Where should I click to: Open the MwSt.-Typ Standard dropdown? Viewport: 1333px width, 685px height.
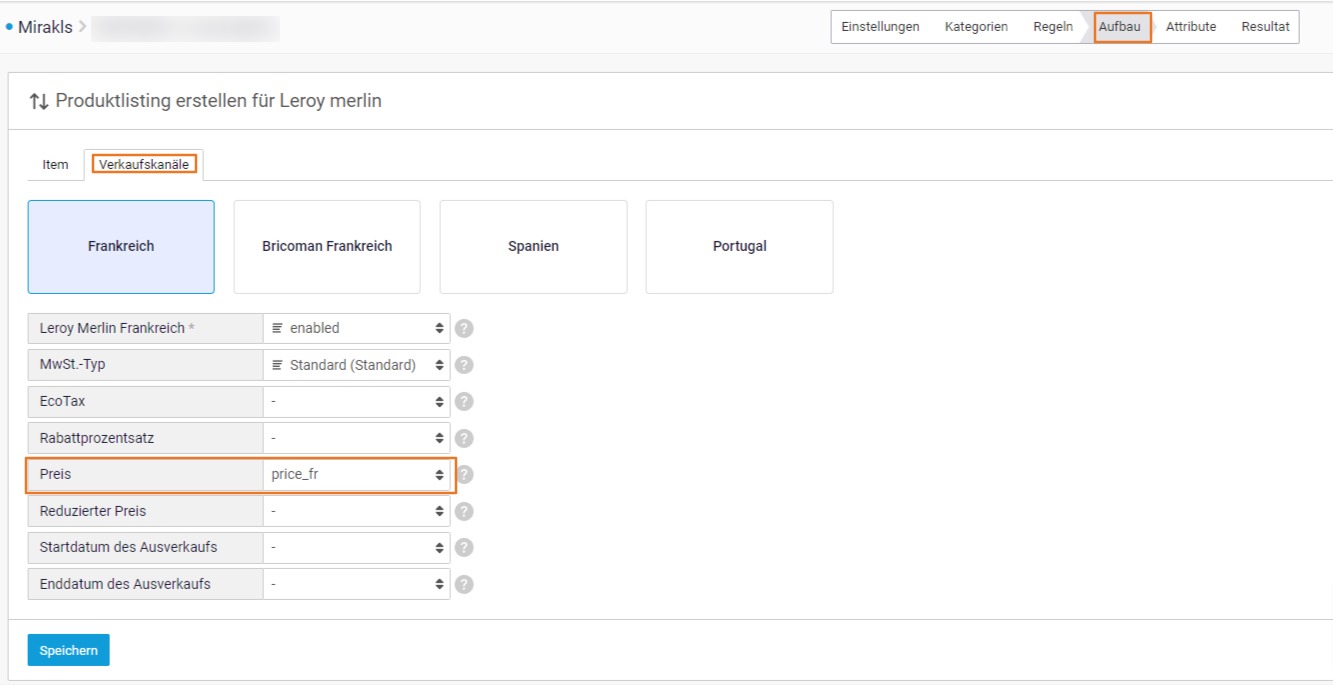point(357,365)
